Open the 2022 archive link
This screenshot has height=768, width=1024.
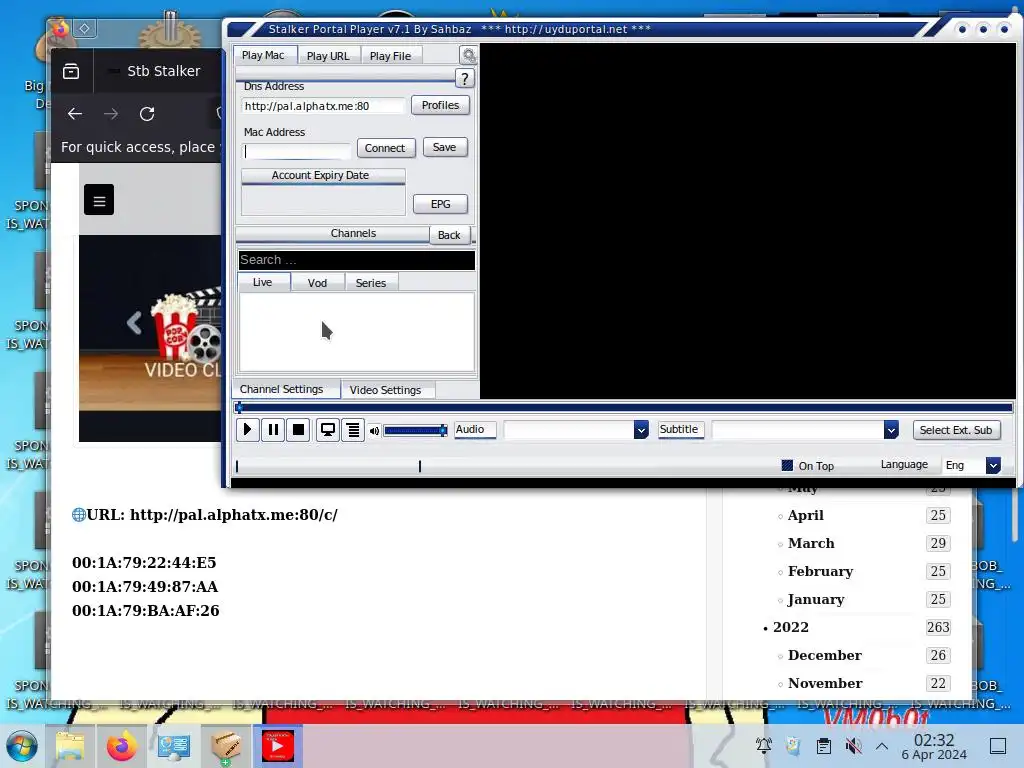[790, 627]
